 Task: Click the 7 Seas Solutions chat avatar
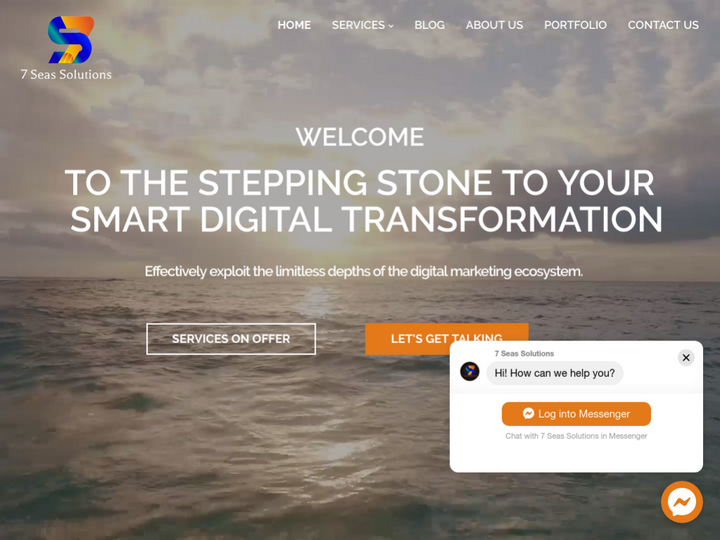tap(469, 371)
